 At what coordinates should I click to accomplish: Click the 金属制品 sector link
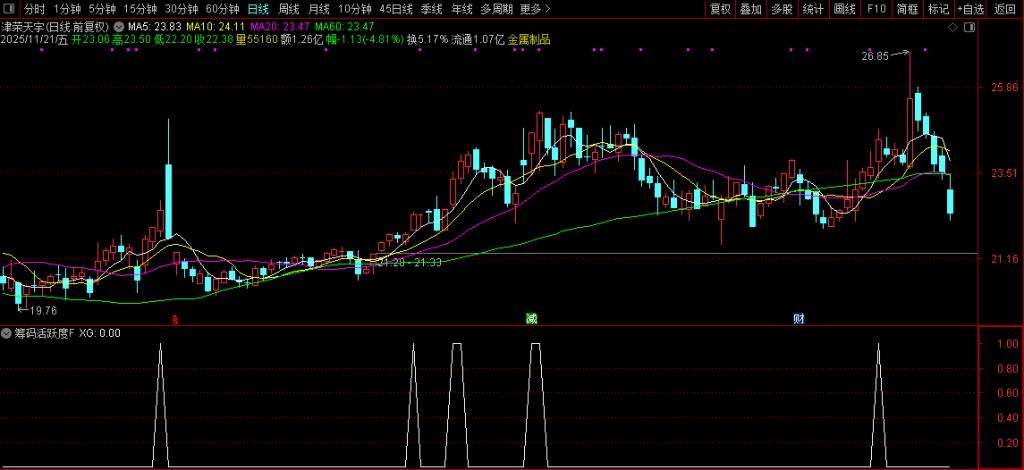tap(529, 40)
